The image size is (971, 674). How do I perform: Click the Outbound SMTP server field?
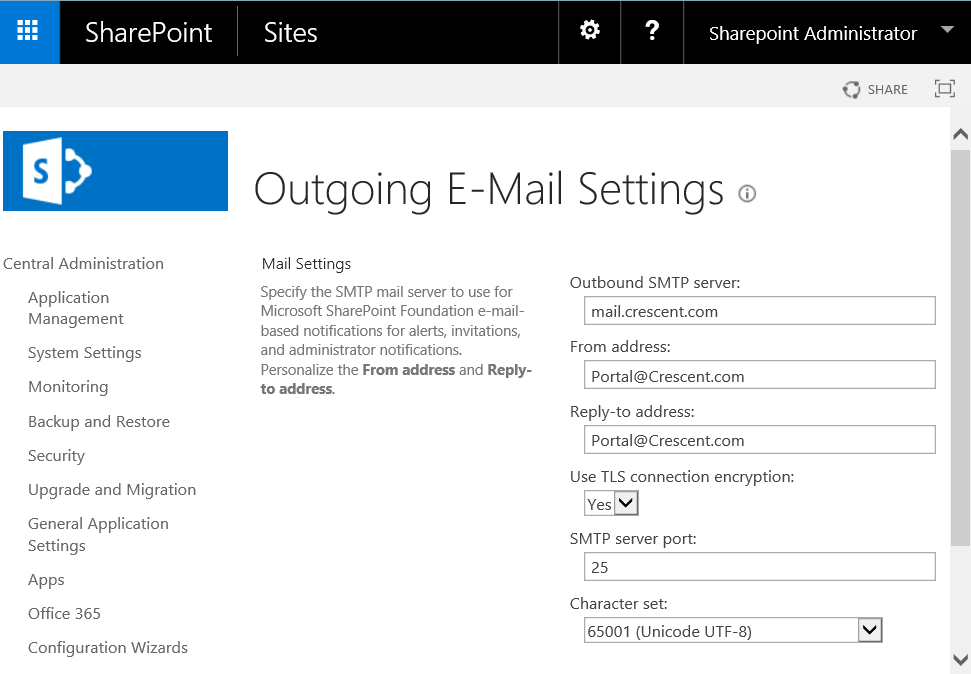(x=759, y=311)
